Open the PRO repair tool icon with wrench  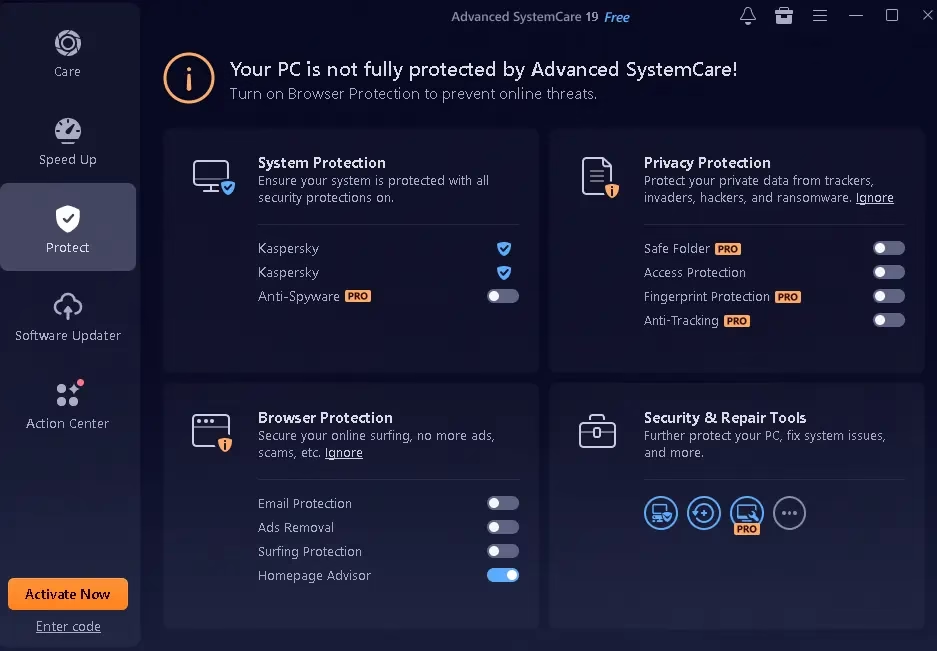click(x=746, y=514)
